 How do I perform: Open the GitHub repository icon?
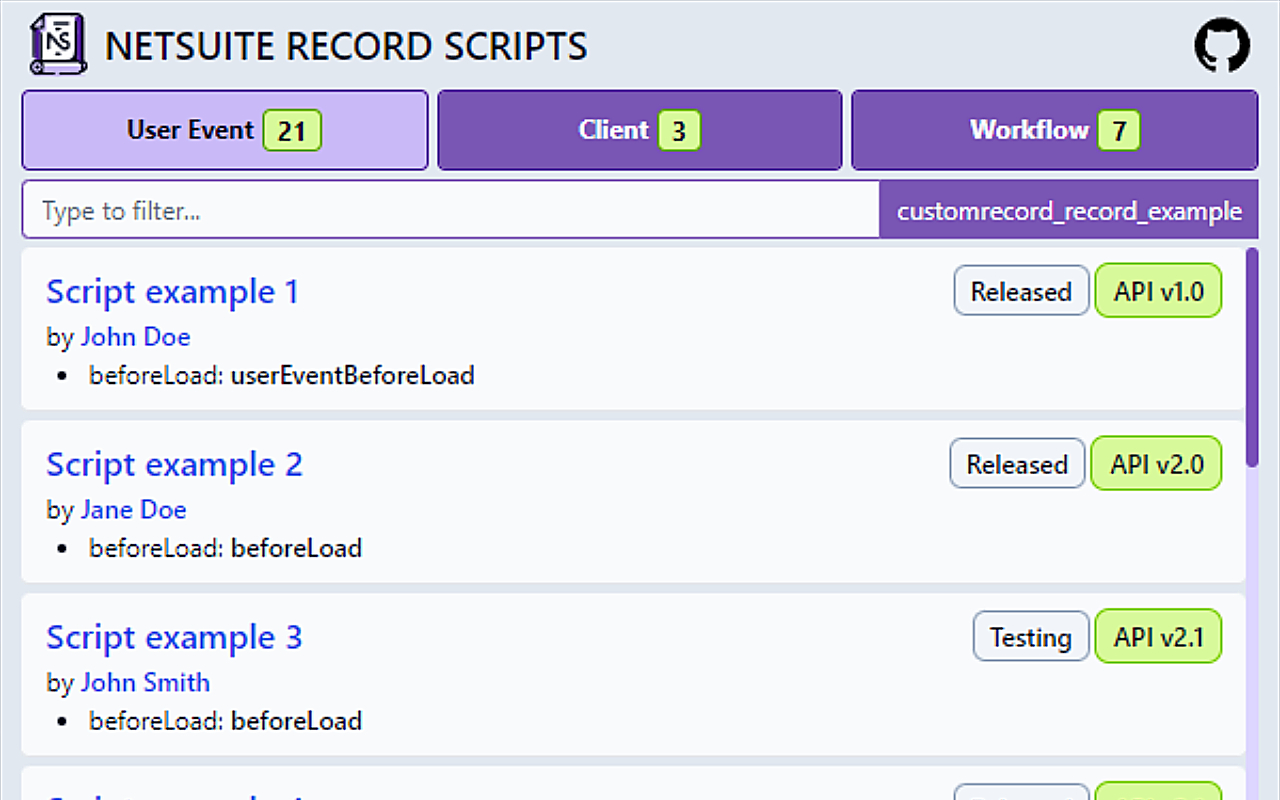(1222, 45)
